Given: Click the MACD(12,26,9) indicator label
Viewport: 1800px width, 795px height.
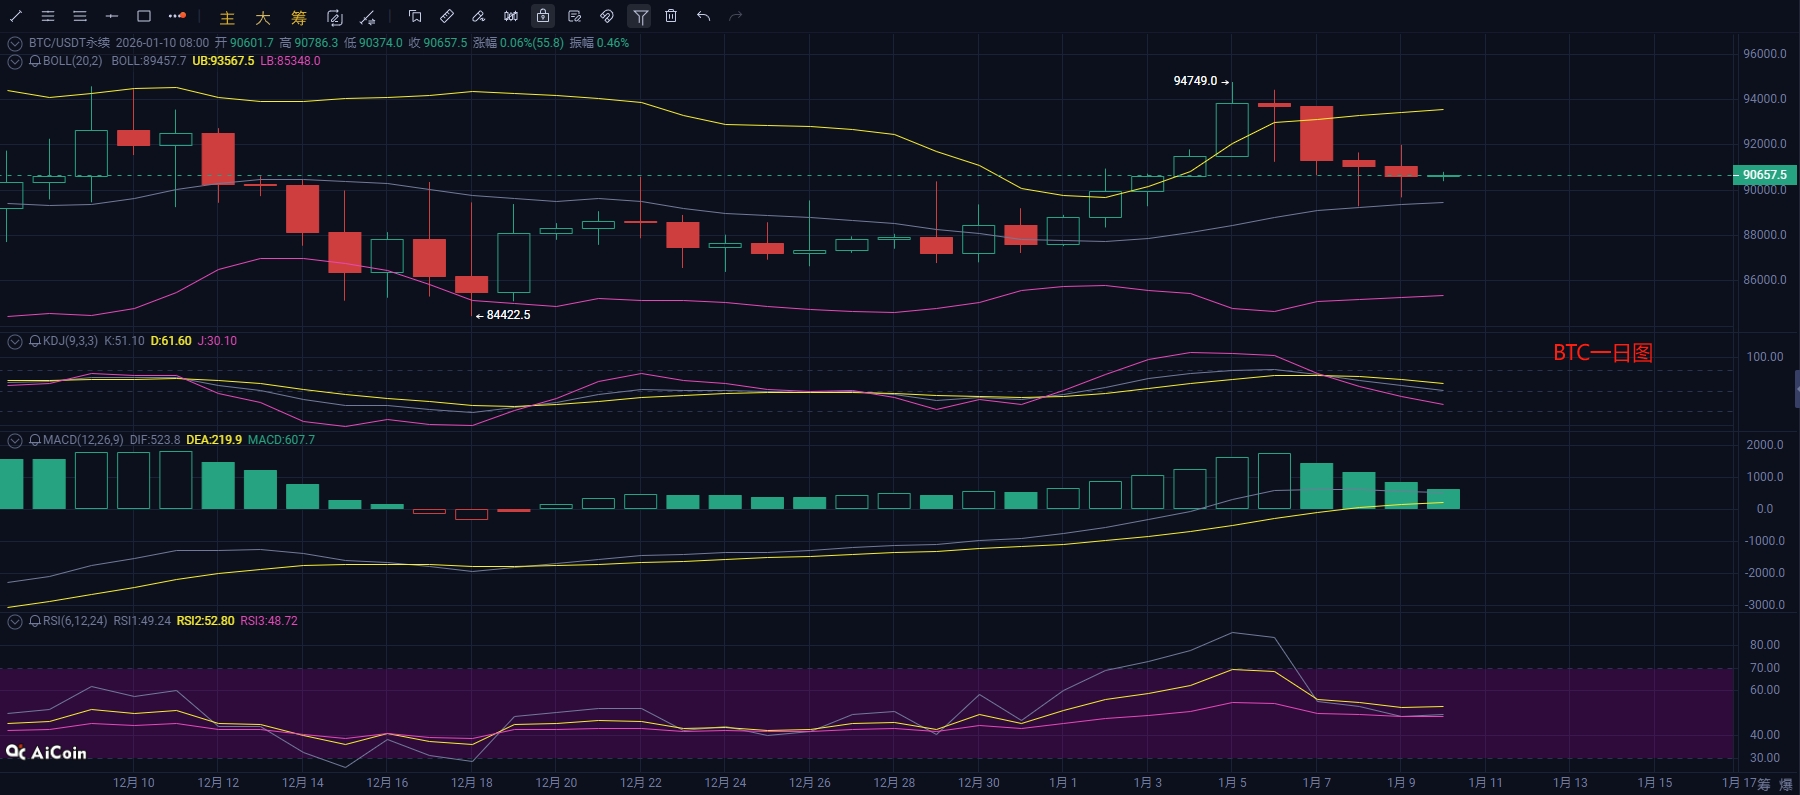Looking at the screenshot, I should (83, 440).
